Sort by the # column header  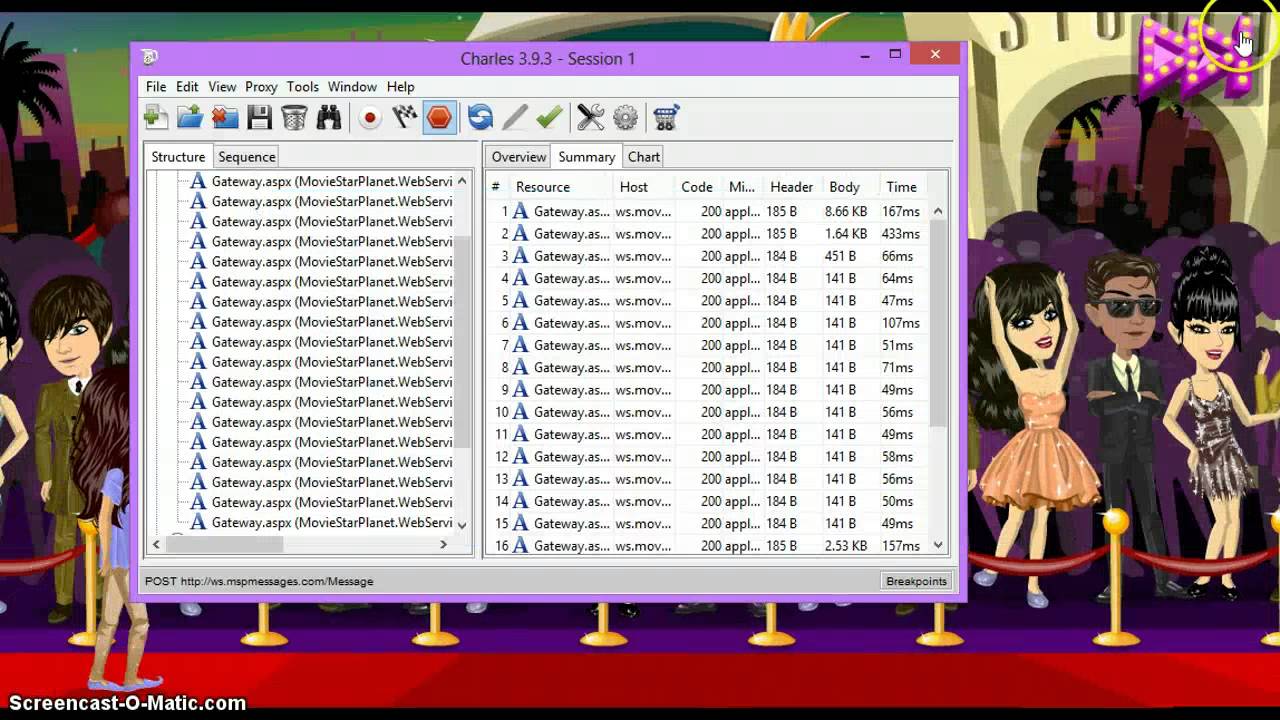[x=495, y=187]
